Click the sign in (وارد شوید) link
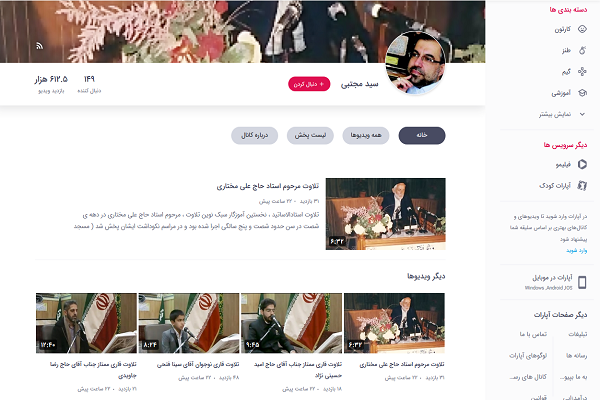Image resolution: width=600 pixels, height=400 pixels. (576, 251)
